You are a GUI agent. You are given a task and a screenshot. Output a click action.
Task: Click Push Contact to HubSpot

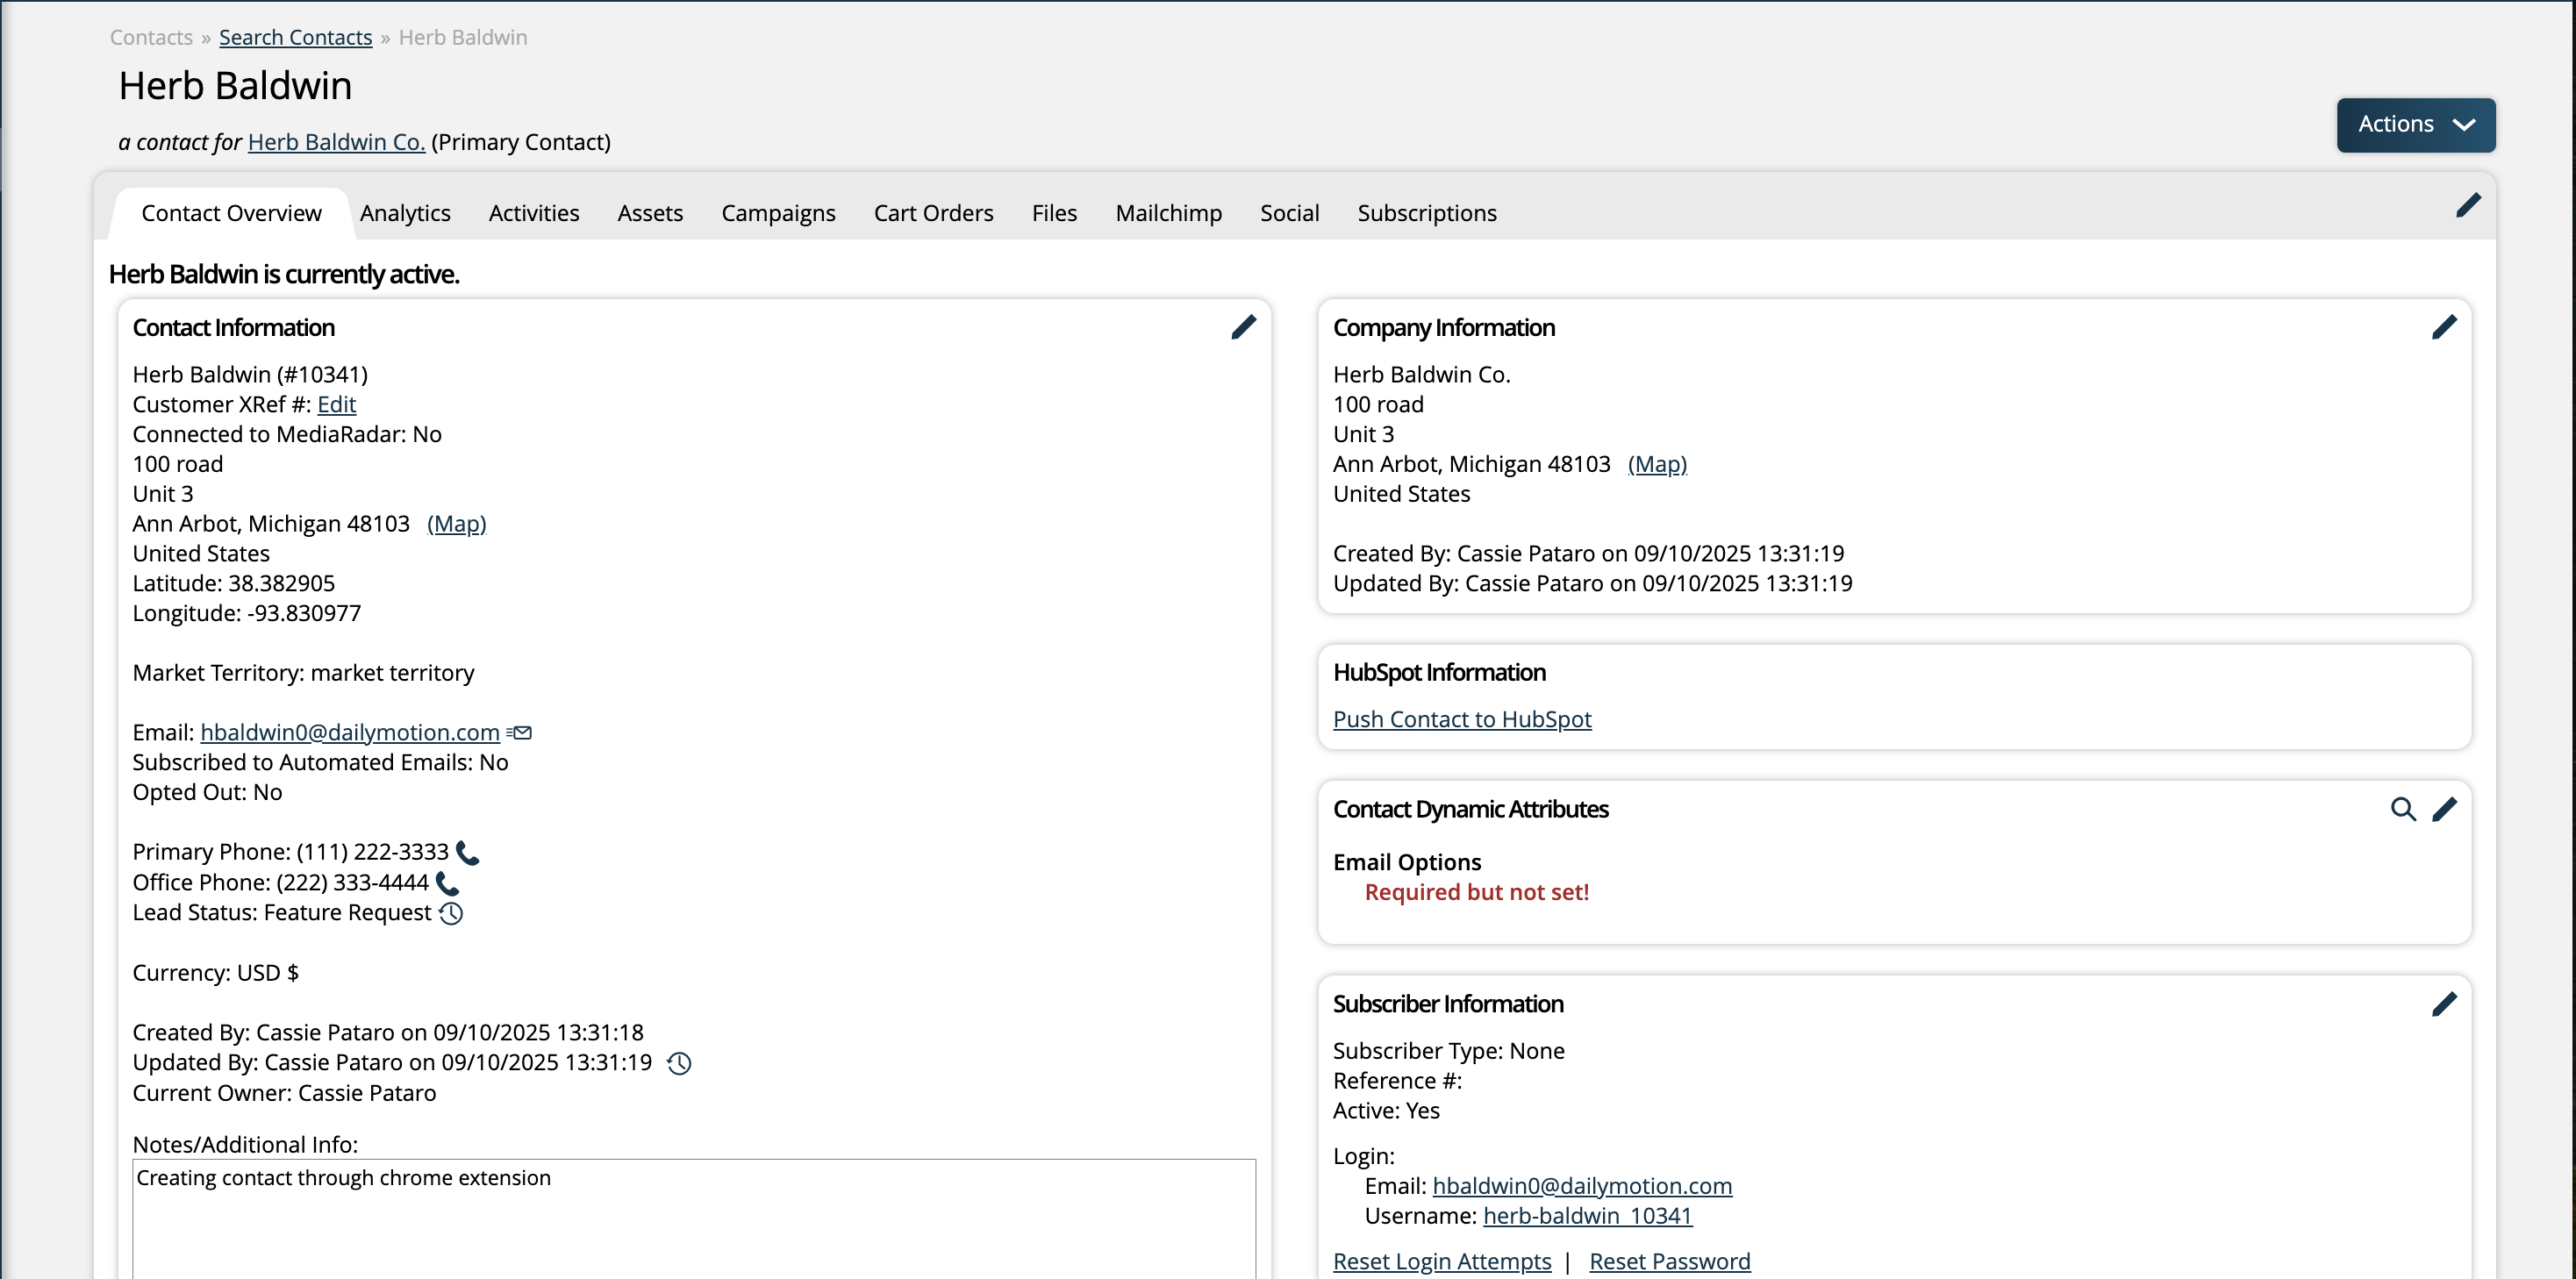[x=1462, y=719]
